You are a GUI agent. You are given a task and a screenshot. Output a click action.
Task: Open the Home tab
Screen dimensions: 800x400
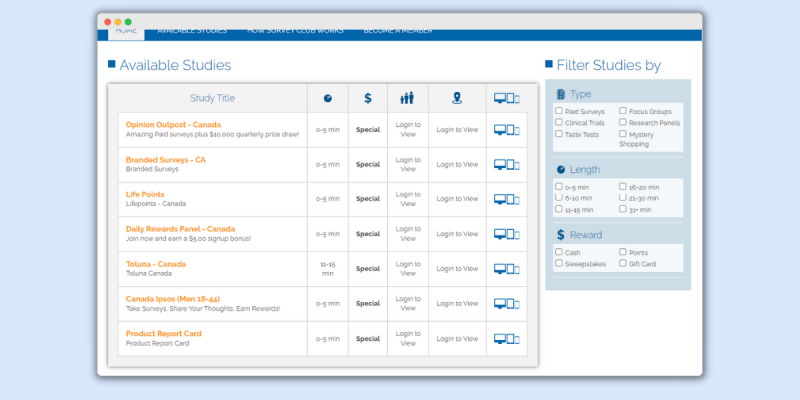(x=126, y=32)
